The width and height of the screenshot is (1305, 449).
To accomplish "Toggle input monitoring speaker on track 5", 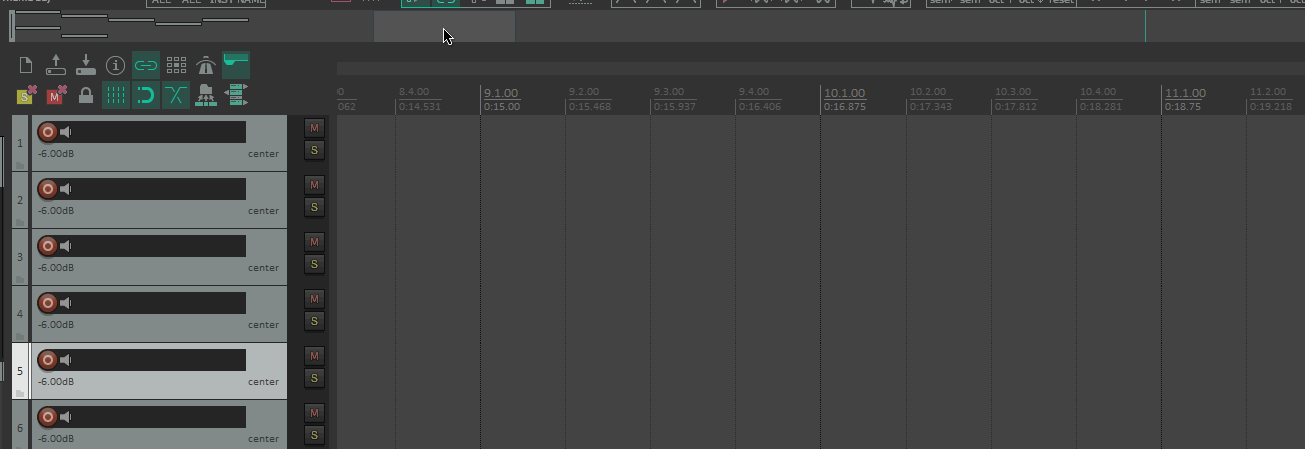I will (x=66, y=360).
